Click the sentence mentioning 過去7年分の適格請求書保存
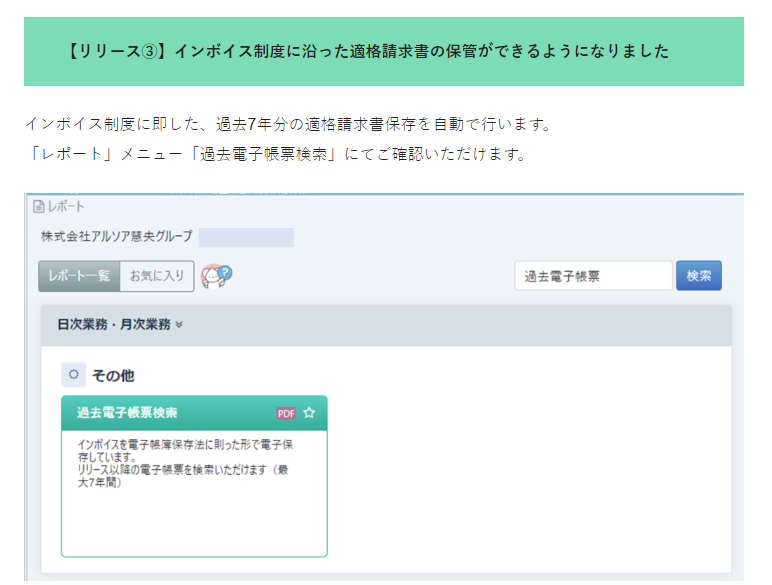The image size is (772, 585). [288, 125]
